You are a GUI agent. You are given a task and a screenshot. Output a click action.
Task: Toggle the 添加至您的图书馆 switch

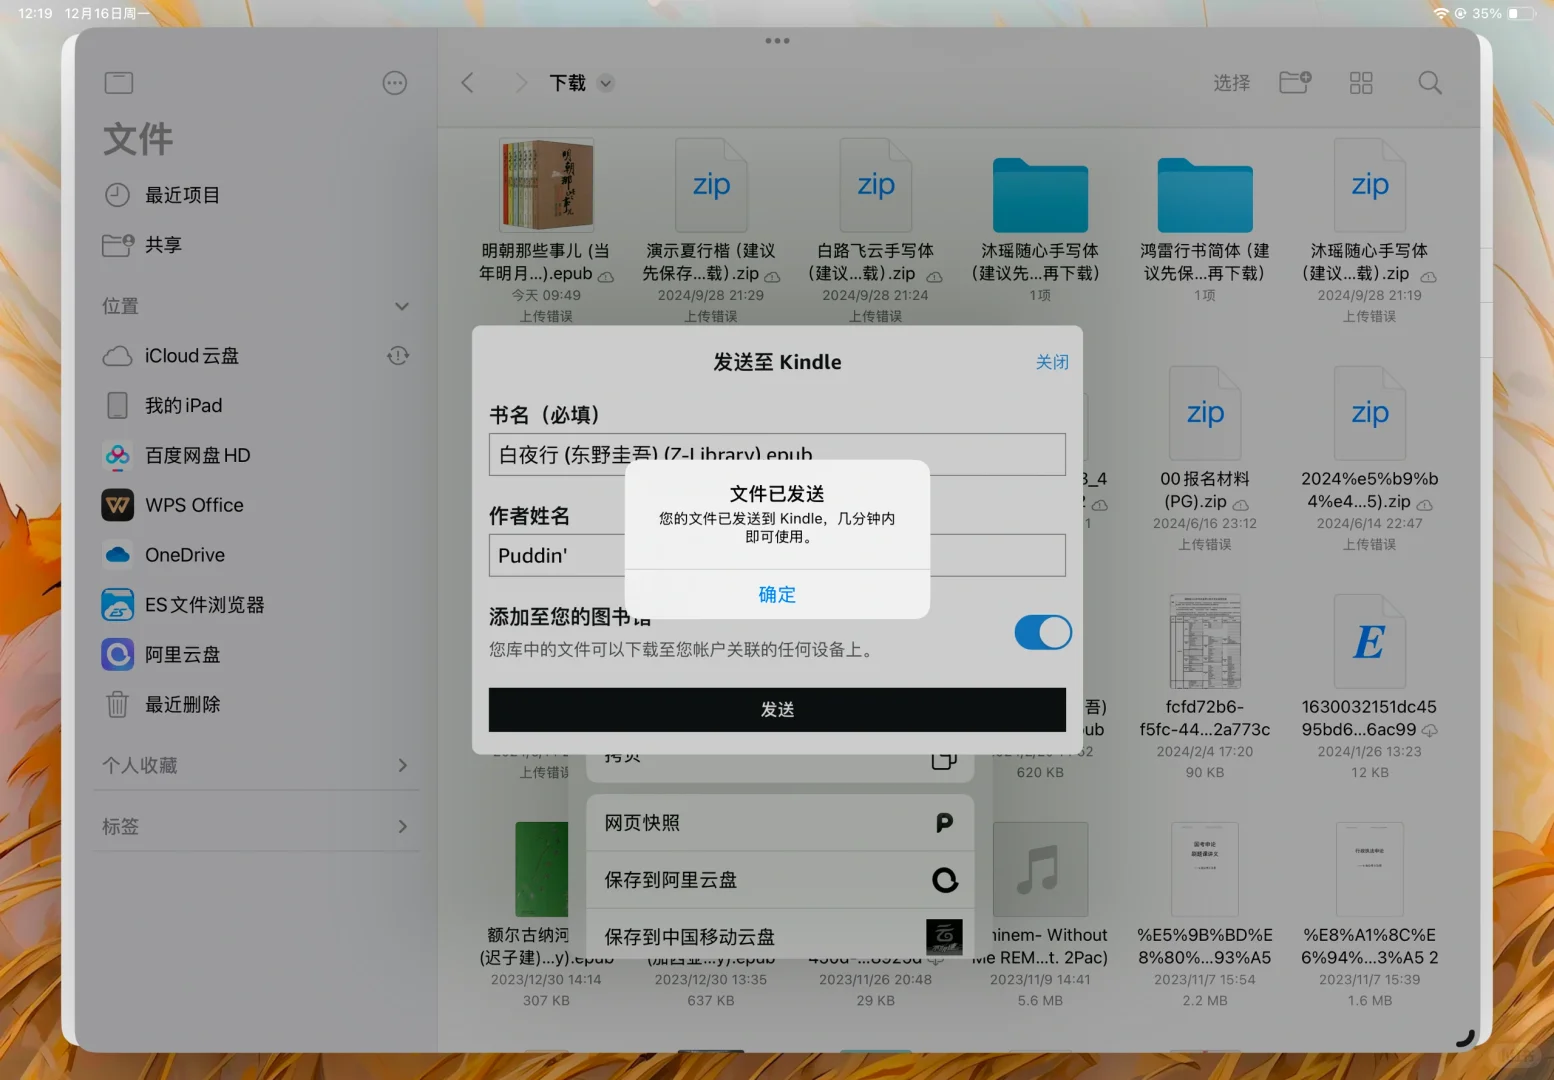(1043, 632)
